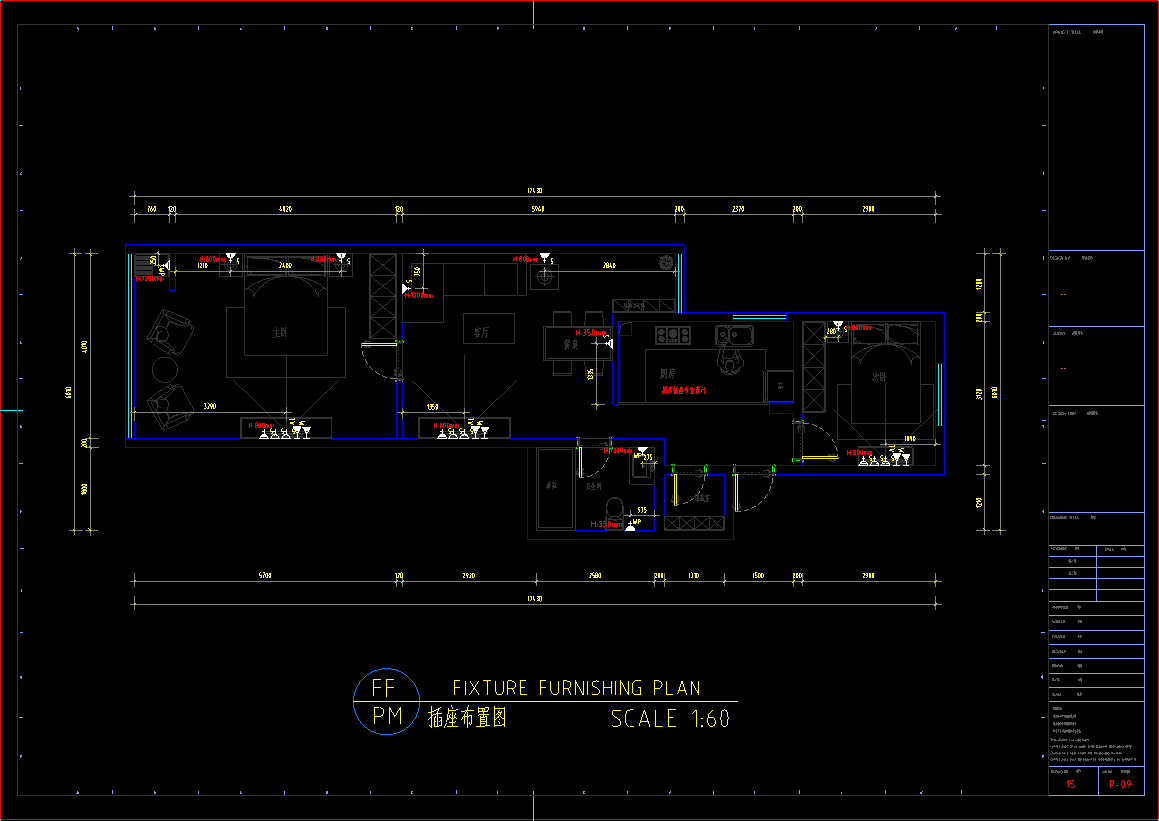This screenshot has width=1159, height=821.
Task: Select the living room coffee table
Action: [x=488, y=329]
